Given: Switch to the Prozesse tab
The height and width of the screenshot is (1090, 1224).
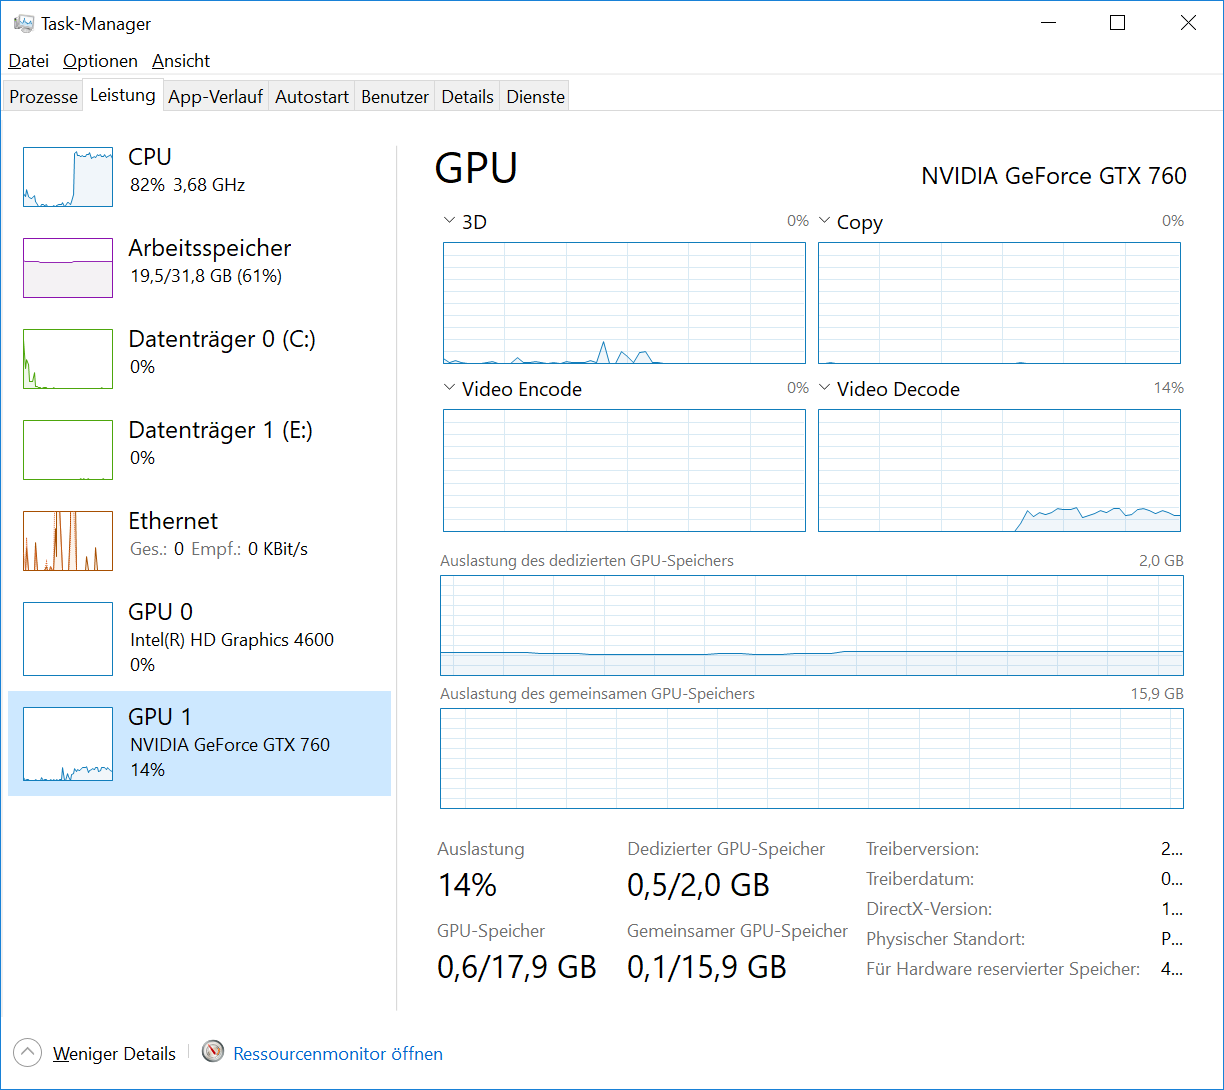Looking at the screenshot, I should point(43,97).
